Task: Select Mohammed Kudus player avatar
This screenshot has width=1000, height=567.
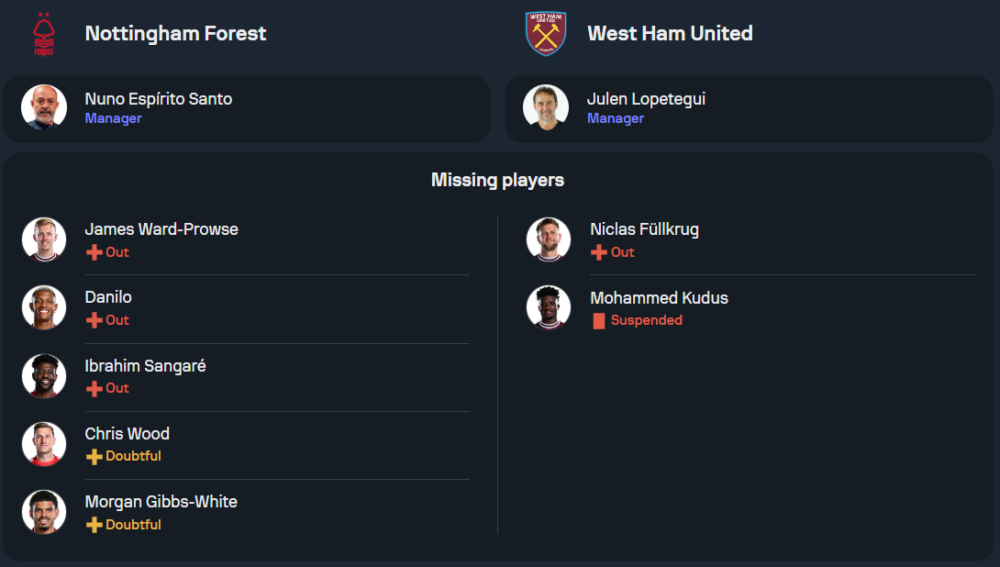Action: tap(548, 307)
